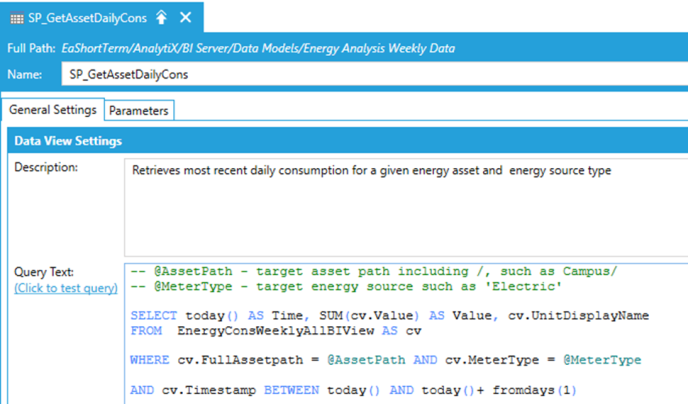This screenshot has width=688, height=404.
Task: Open the General Settings tab
Action: [53, 110]
